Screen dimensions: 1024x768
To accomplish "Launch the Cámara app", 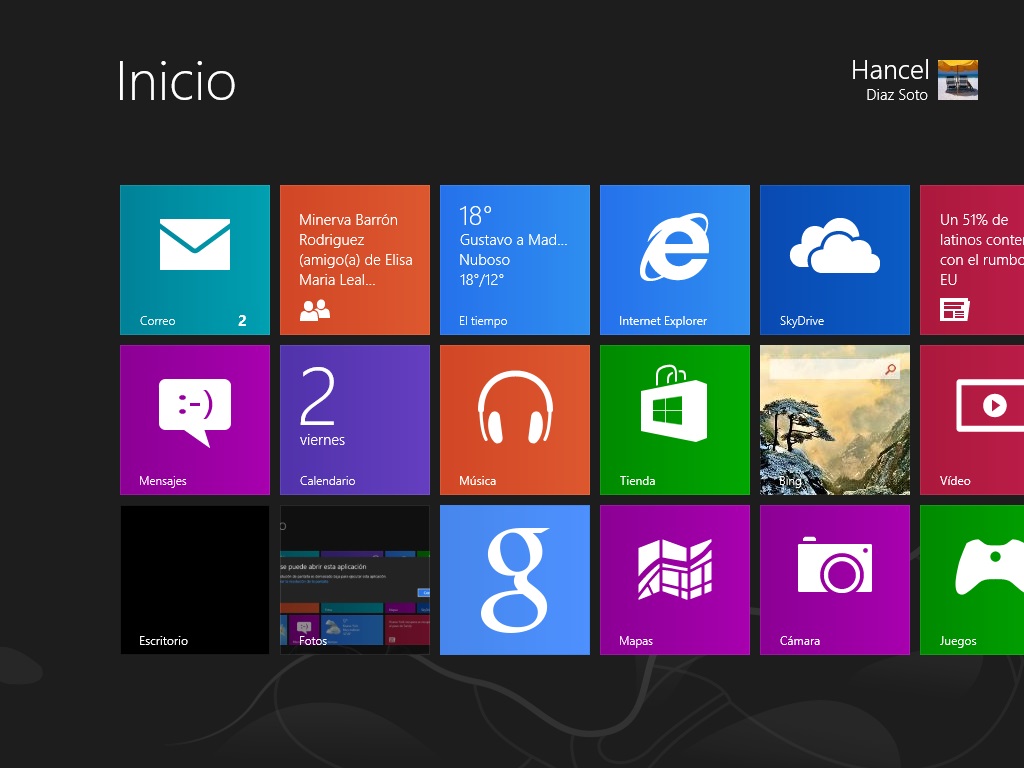I will pyautogui.click(x=834, y=579).
